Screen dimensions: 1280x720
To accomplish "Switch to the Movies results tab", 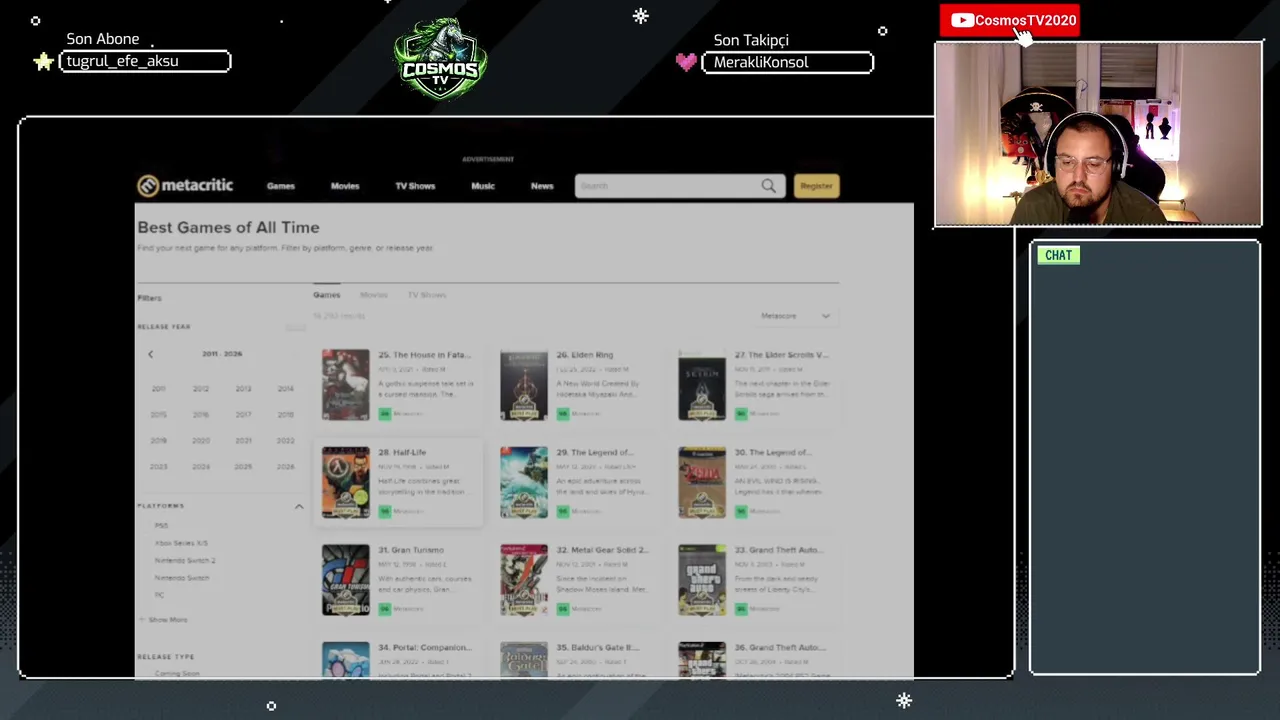I will click(373, 295).
